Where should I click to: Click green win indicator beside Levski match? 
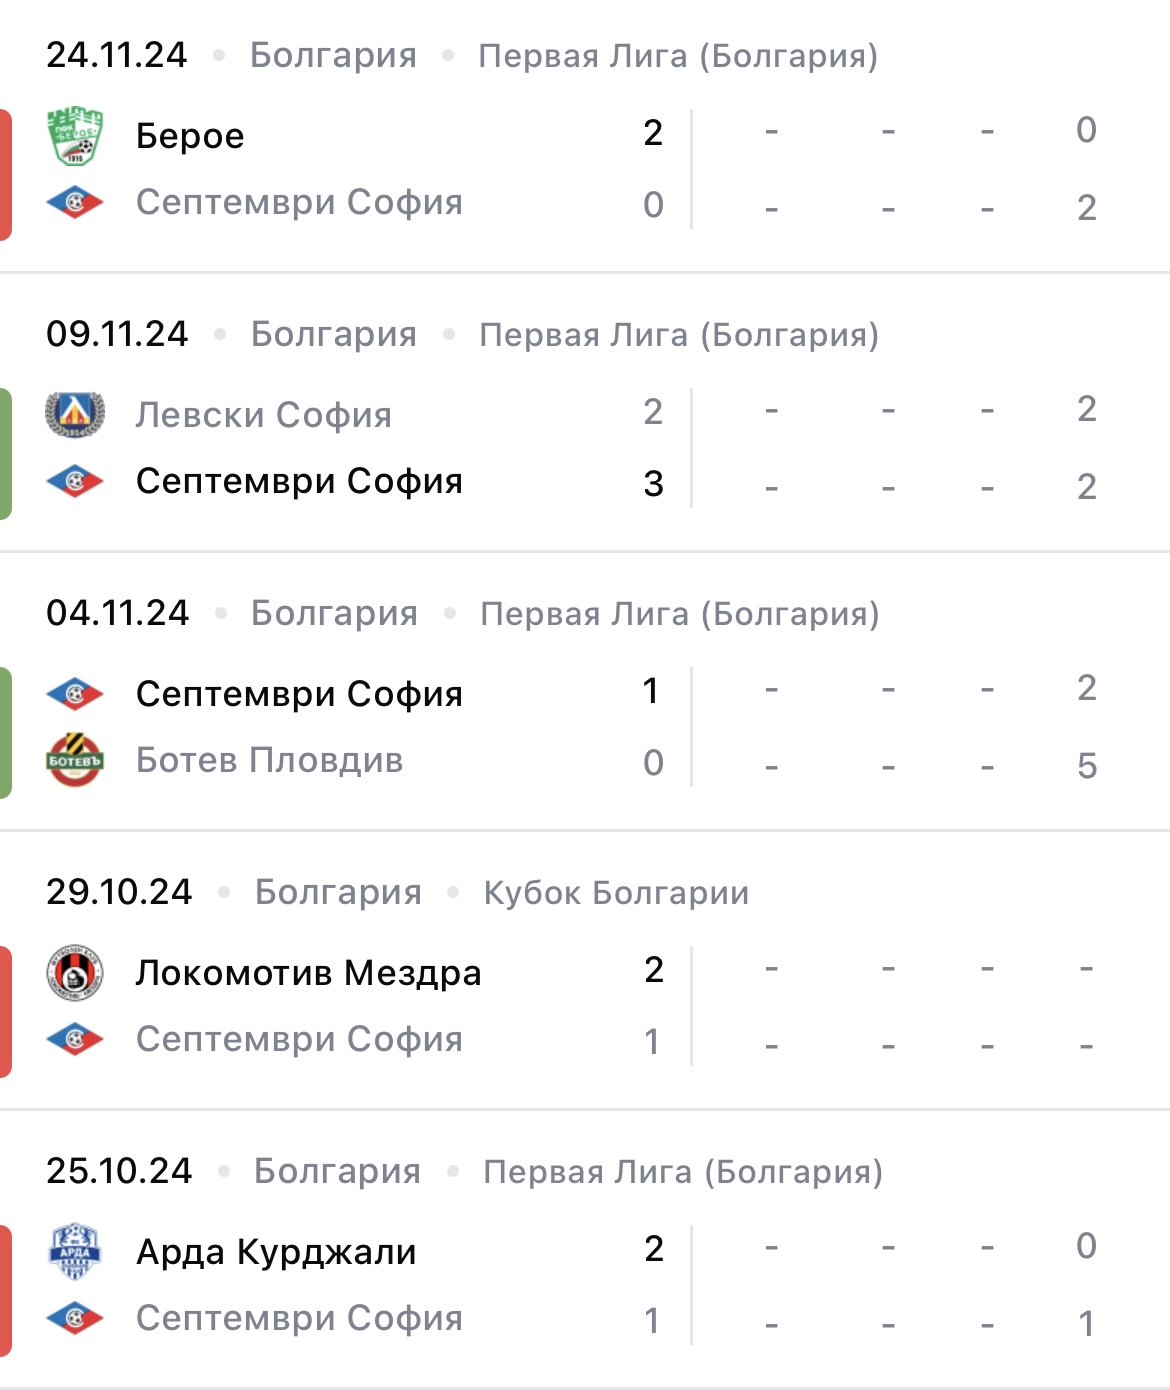pos(6,454)
